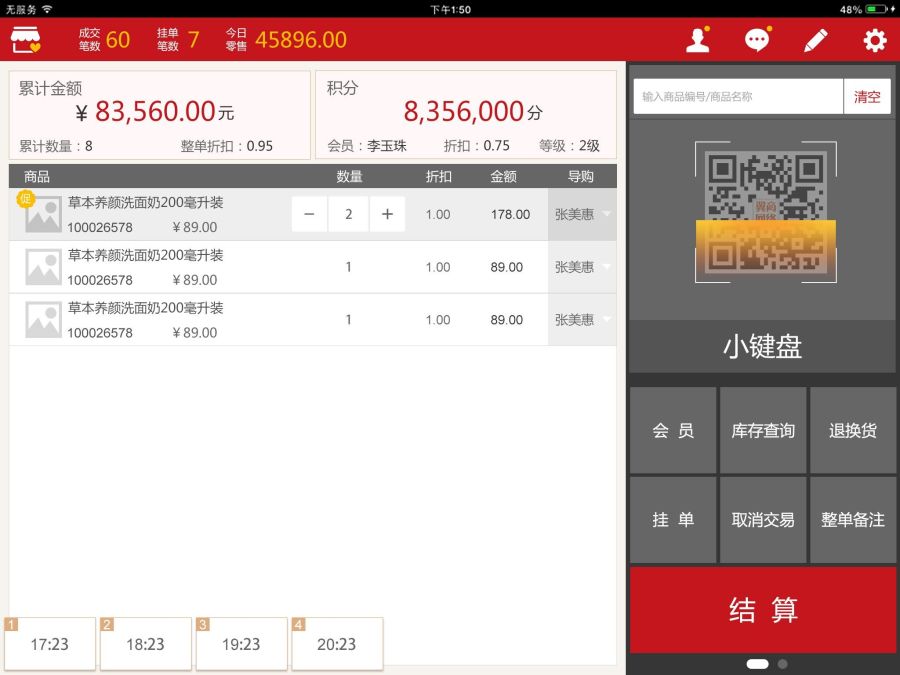Screen dimensions: 900x675
Task: Increase quantity with the plus stepper
Action: click(x=387, y=214)
